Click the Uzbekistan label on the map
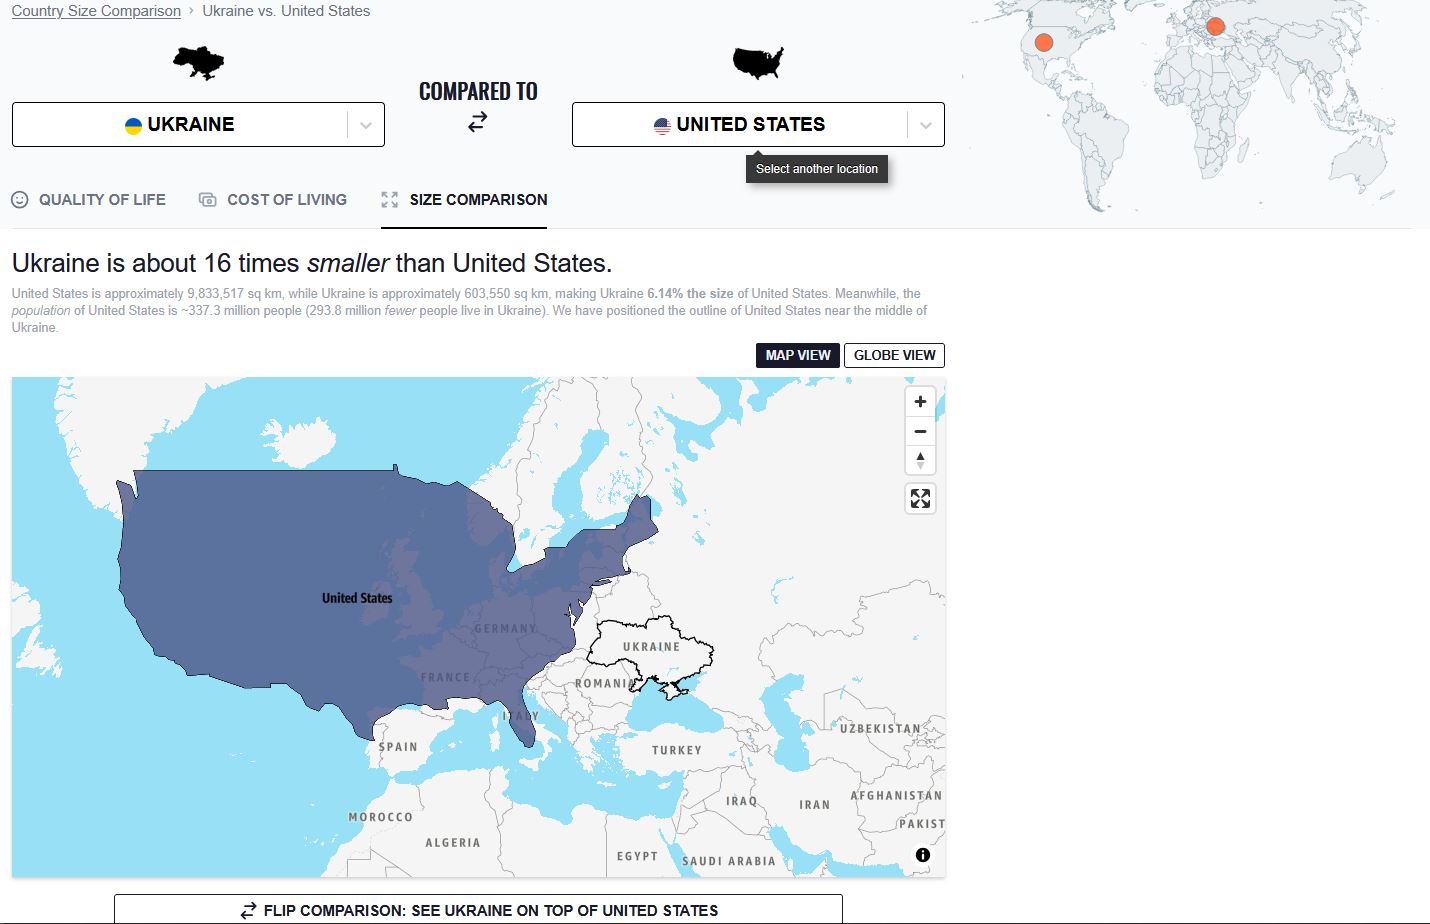Screen dimensions: 1430x924 (880, 728)
